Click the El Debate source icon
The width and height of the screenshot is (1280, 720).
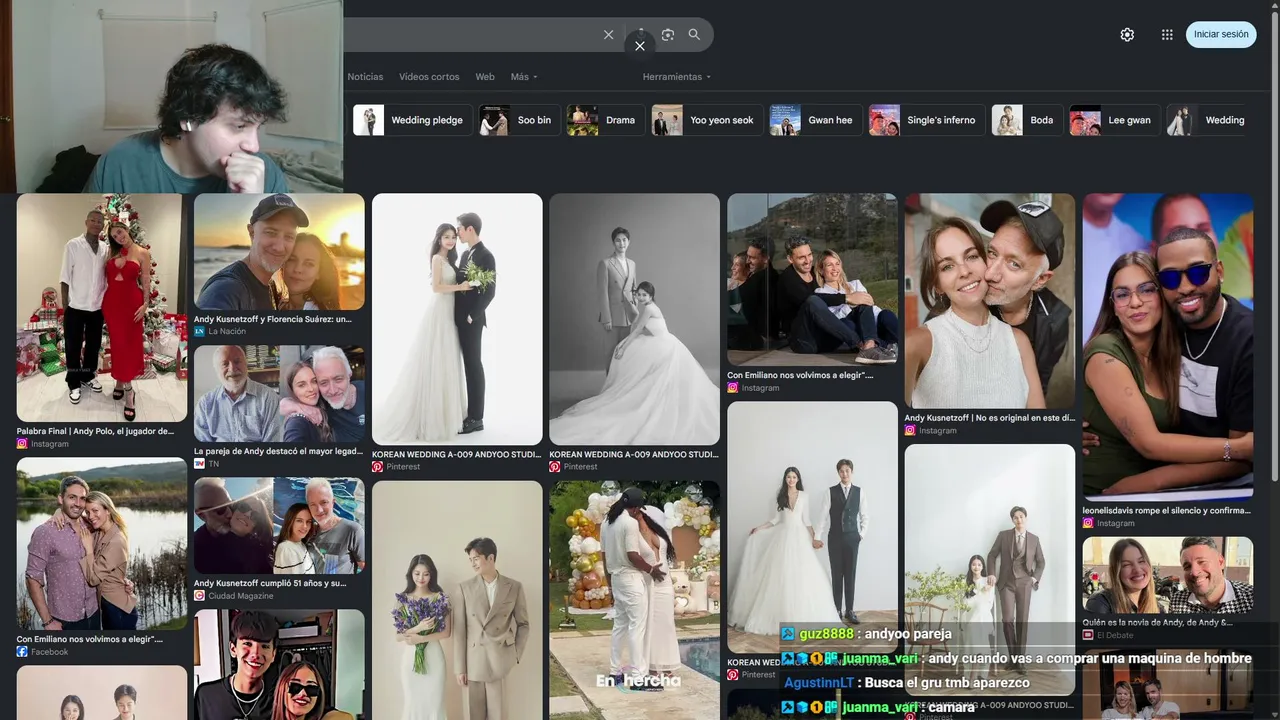(1088, 635)
